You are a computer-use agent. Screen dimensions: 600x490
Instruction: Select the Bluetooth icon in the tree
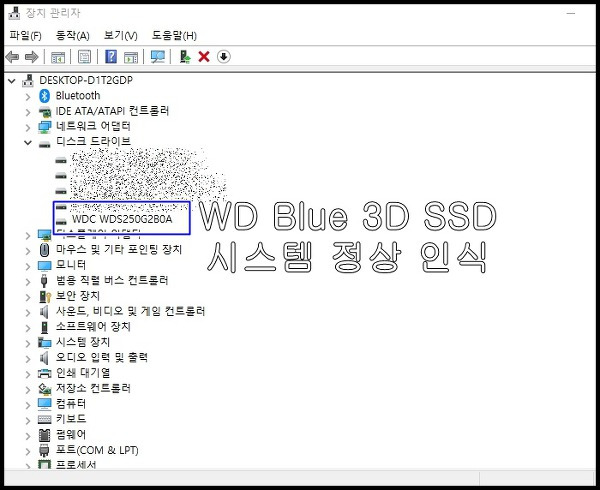coord(44,96)
